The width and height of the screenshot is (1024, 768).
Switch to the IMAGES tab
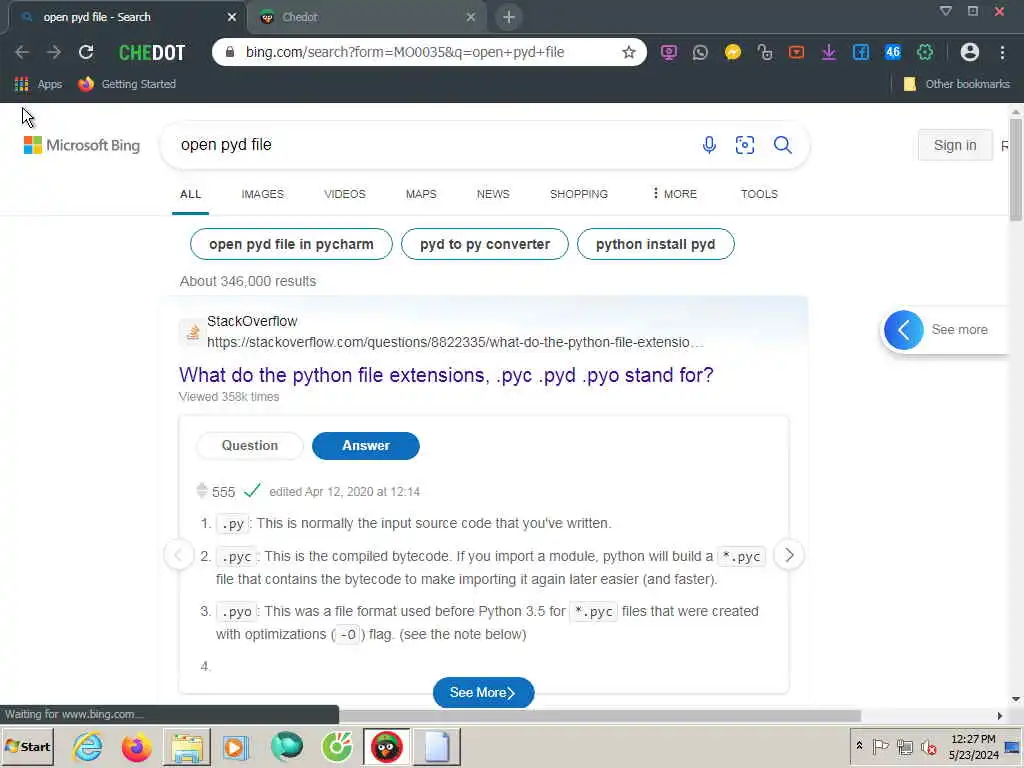263,194
